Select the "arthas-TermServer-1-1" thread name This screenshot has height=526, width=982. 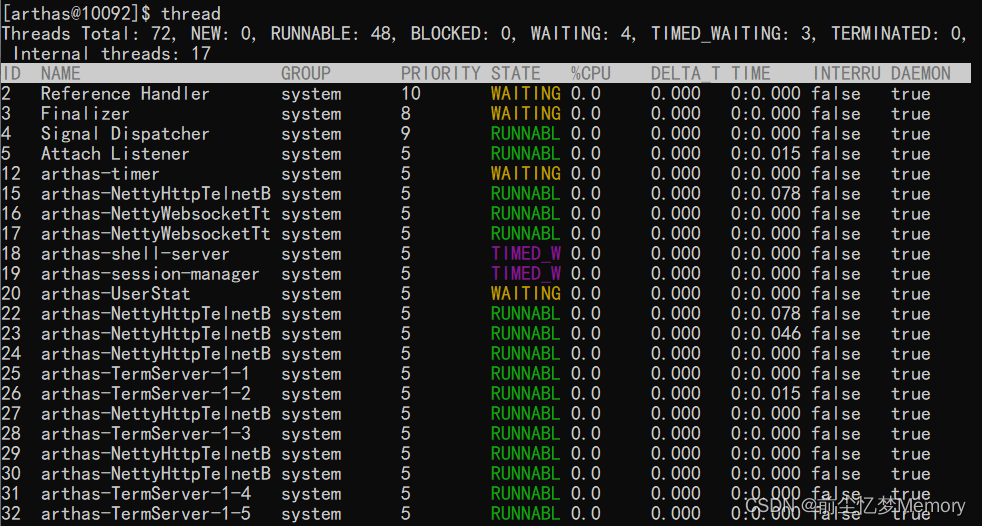[x=145, y=374]
